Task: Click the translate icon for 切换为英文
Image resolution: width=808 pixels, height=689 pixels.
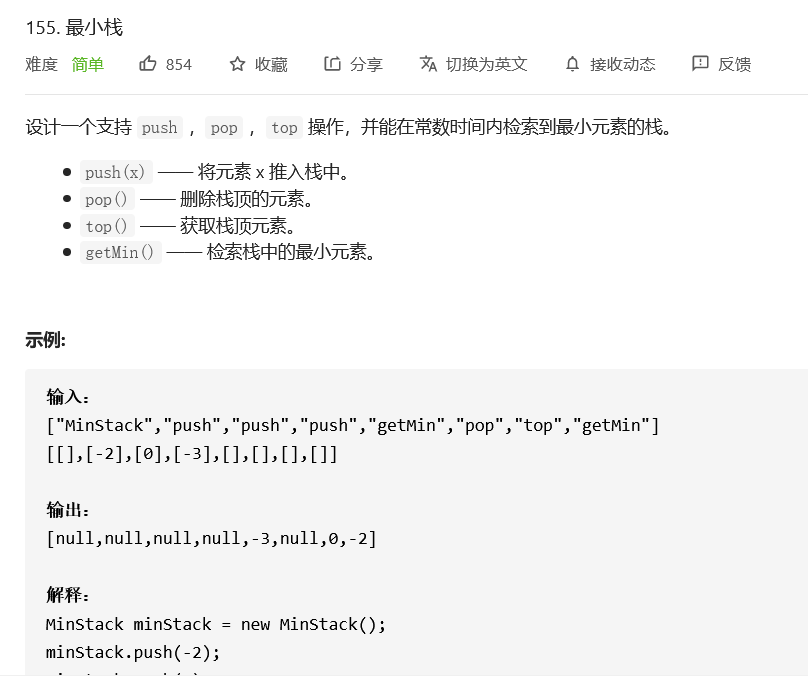Action: coord(428,64)
